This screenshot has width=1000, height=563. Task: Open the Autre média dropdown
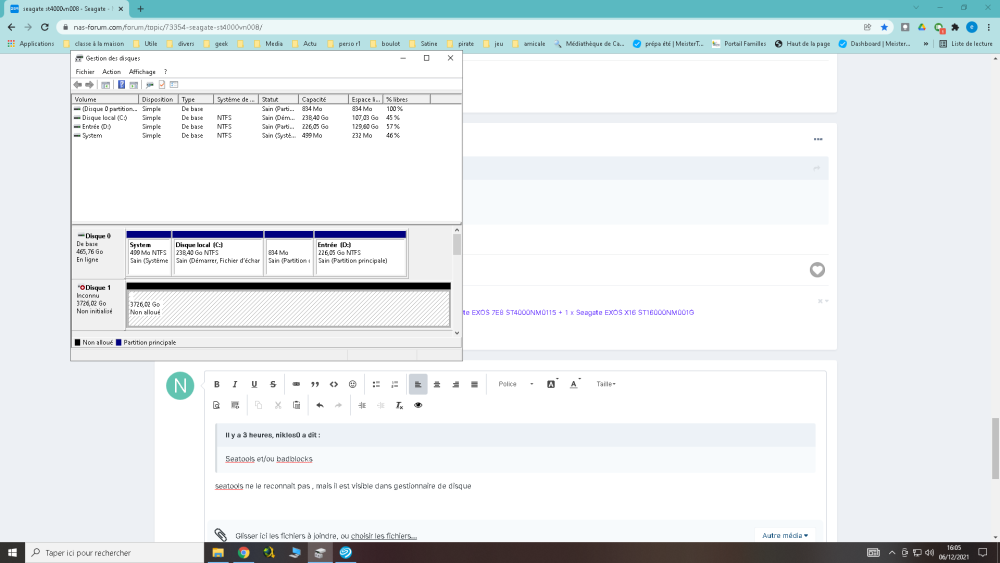(x=785, y=536)
